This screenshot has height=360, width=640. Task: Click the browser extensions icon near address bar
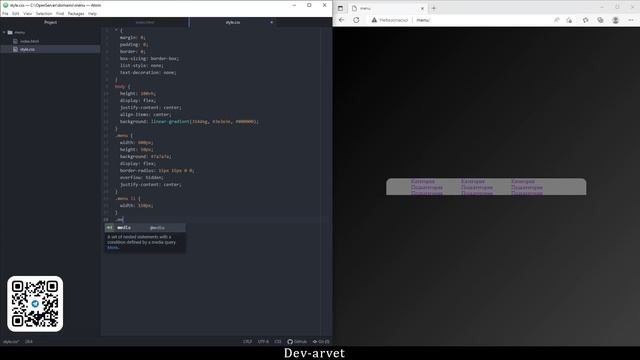569,20
